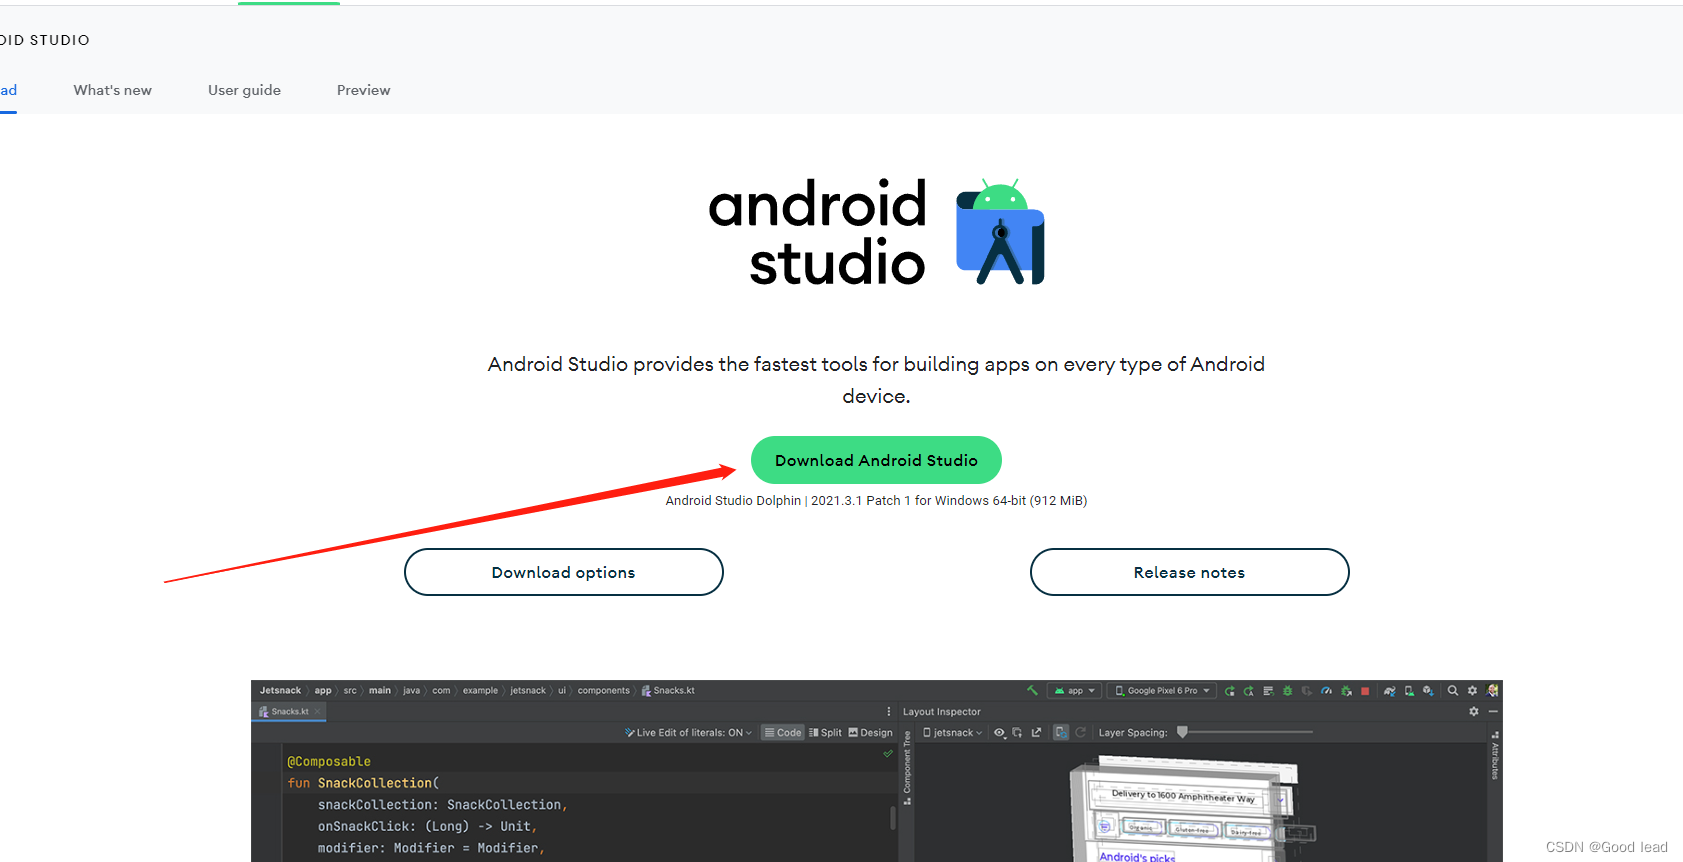Open the app run configuration dropdown
Screen dimensions: 1683x862
[1075, 691]
